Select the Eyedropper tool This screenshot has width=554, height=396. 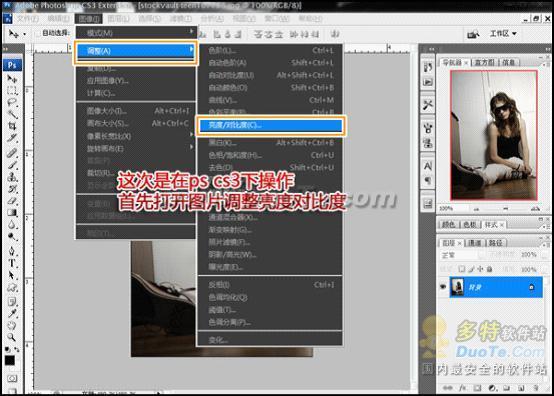[12, 313]
